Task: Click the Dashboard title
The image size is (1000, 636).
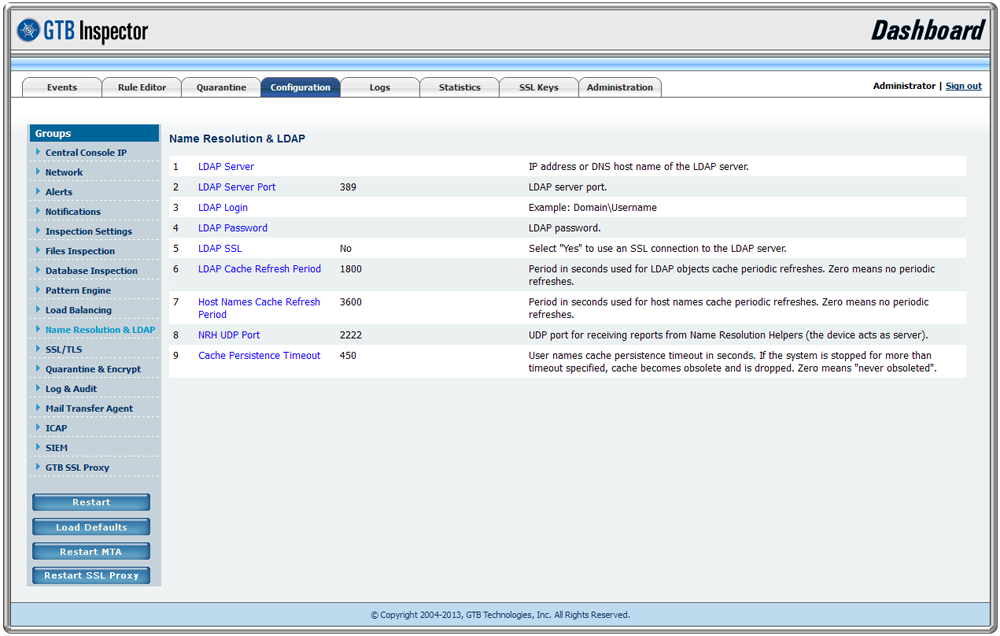Action: [928, 31]
